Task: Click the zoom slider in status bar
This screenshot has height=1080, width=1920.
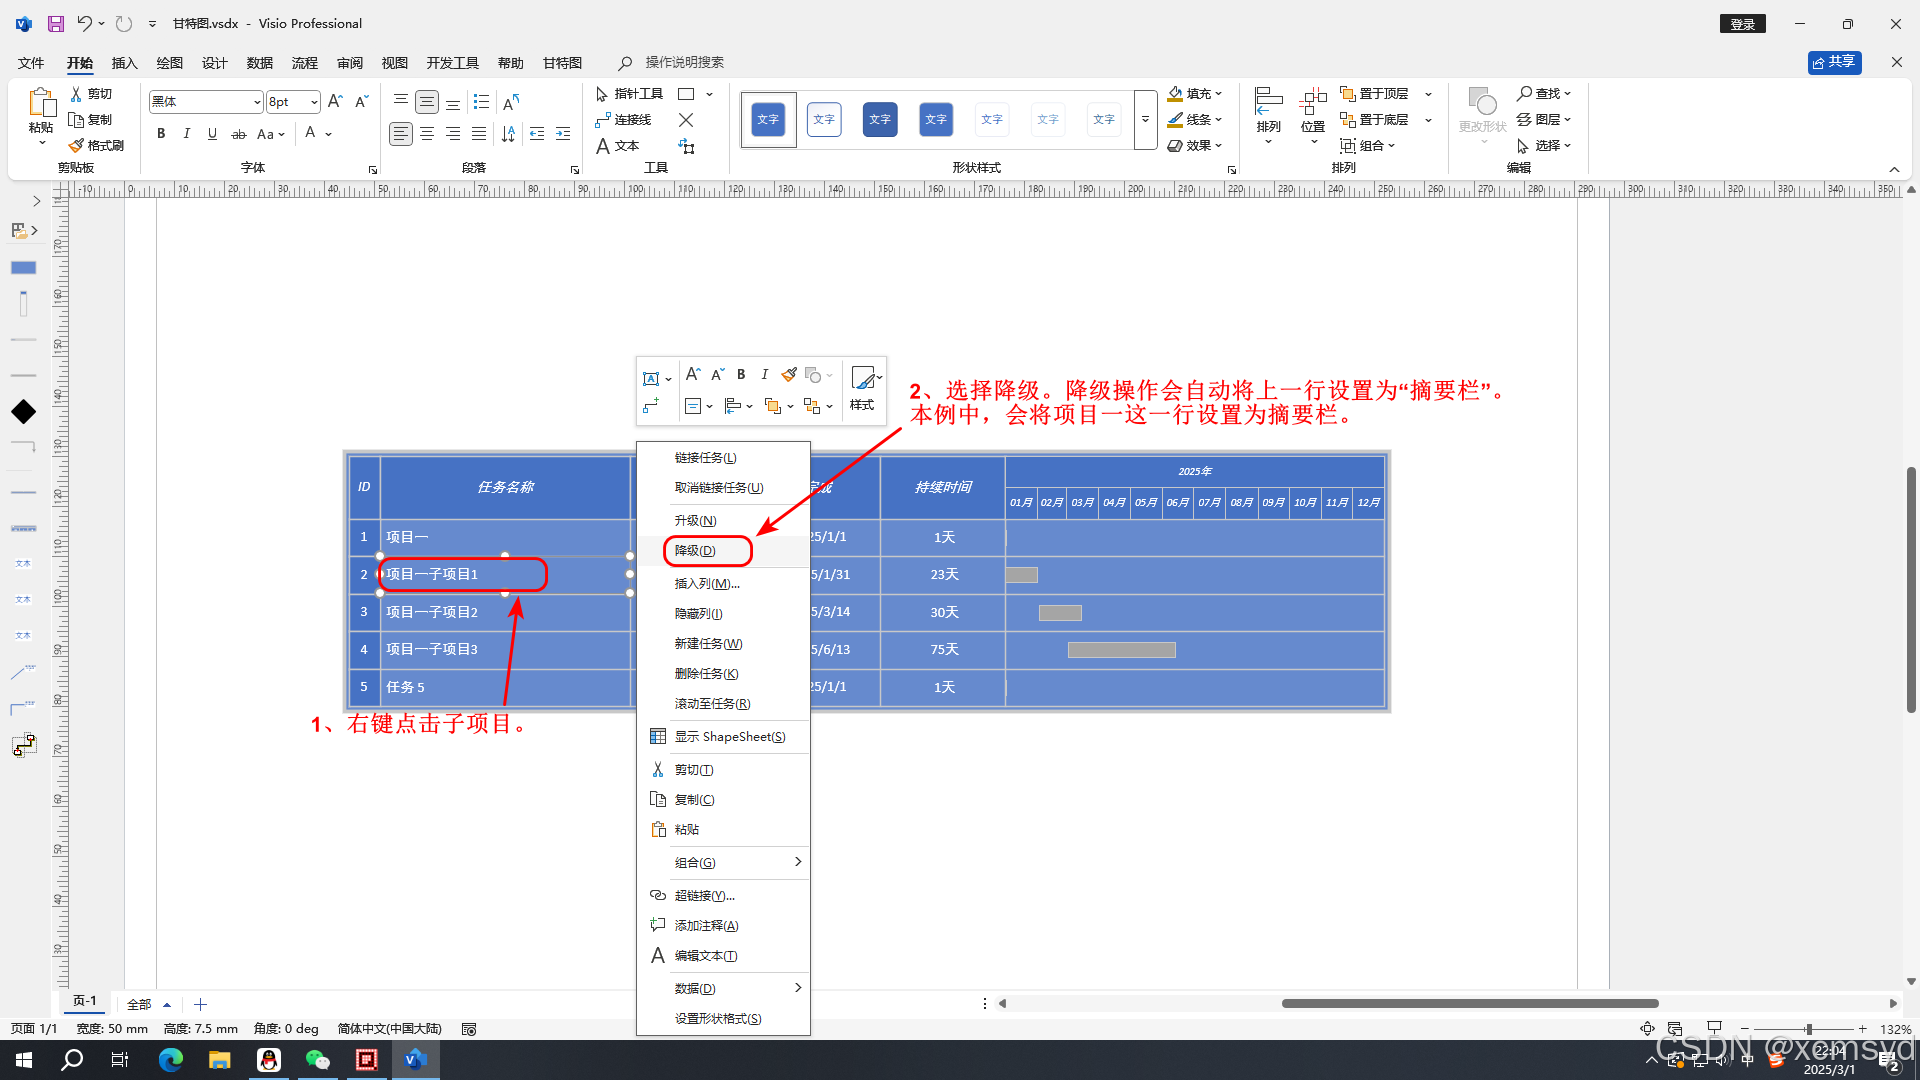Action: [1808, 1029]
